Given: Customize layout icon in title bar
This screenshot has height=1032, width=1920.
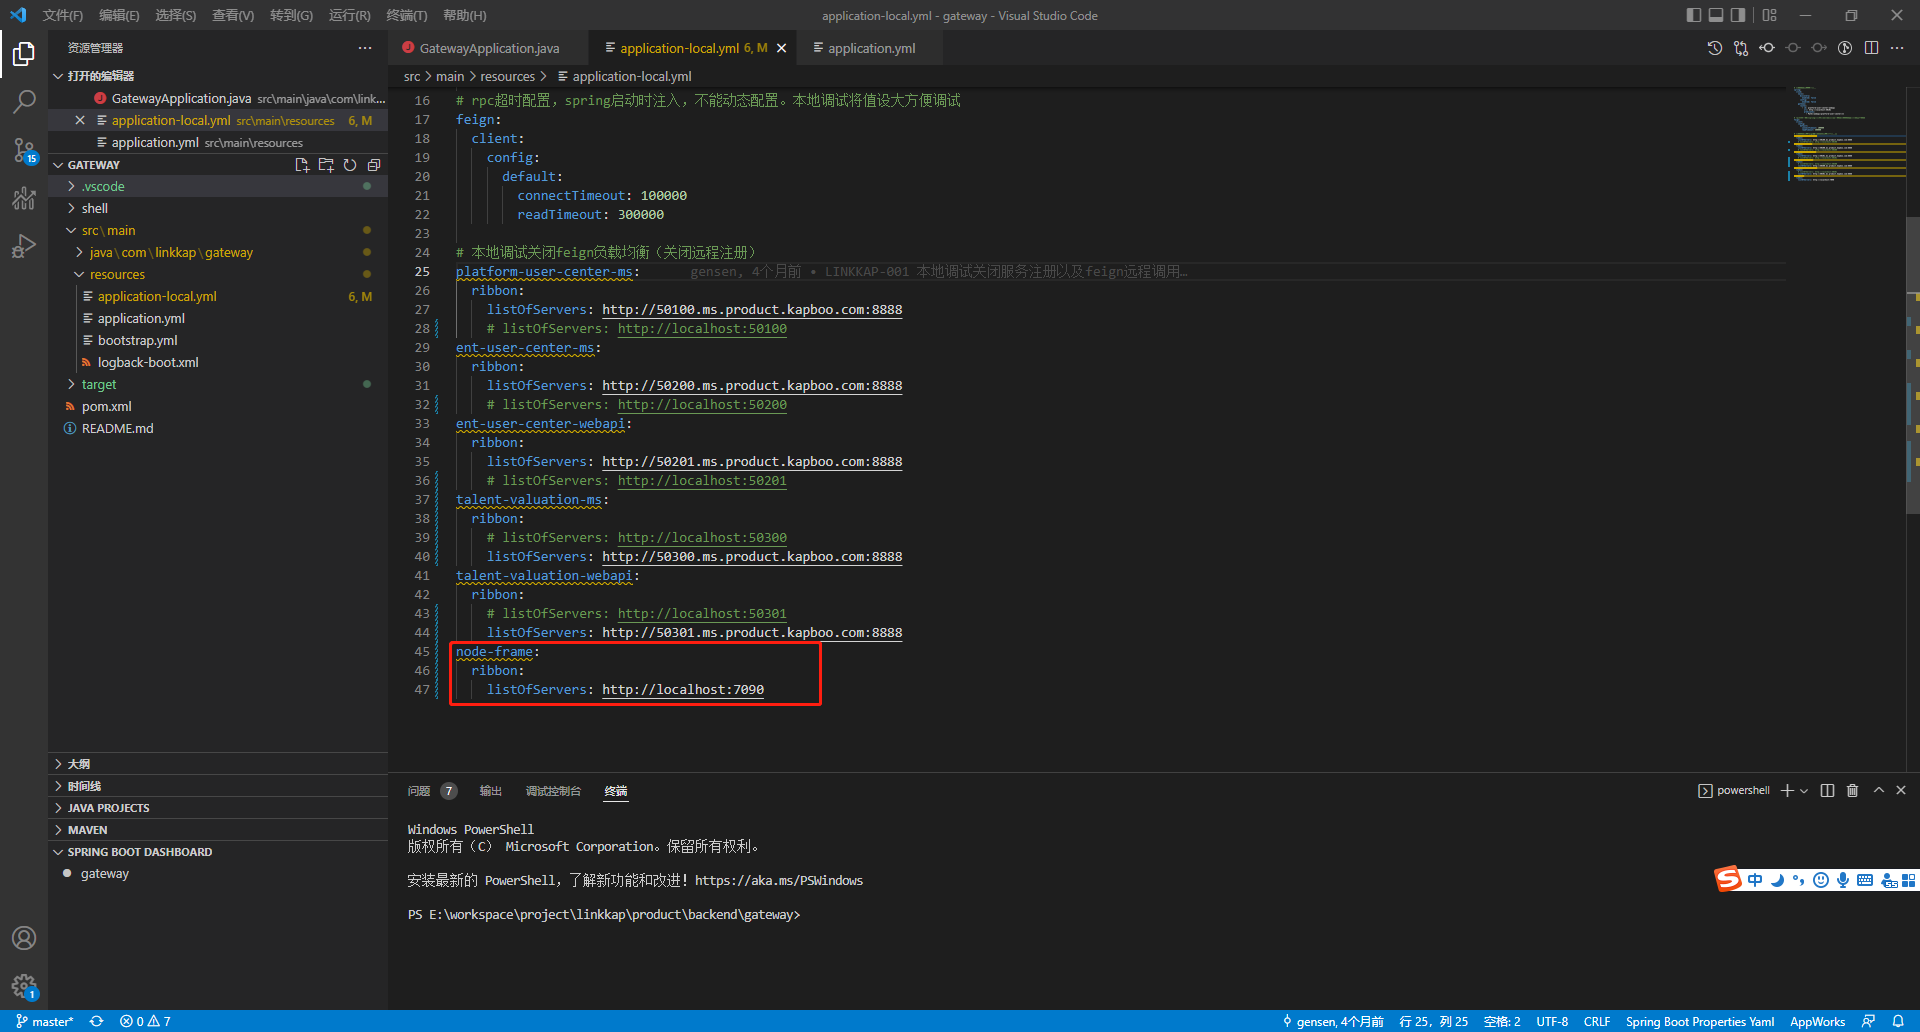Looking at the screenshot, I should coord(1770,15).
